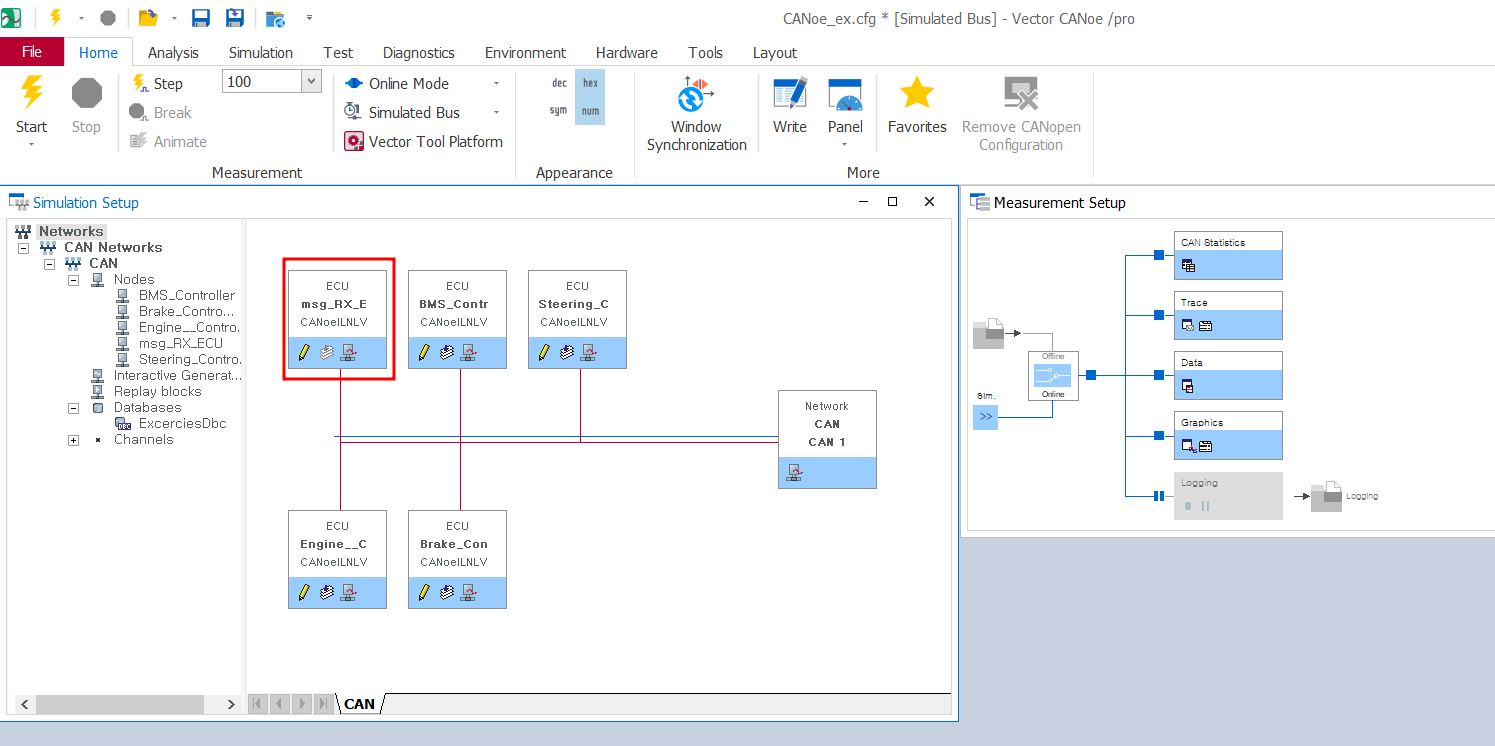Click quick-access Start lightning icon in title bar
The image size is (1495, 746).
[57, 18]
